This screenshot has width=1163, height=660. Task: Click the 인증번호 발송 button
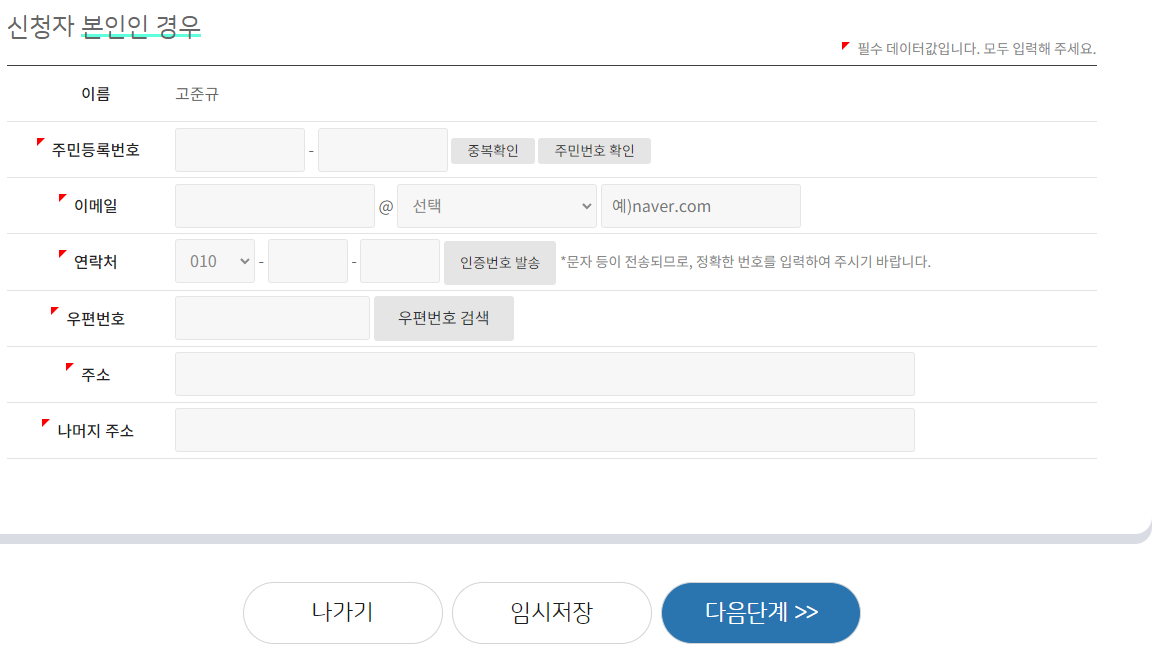click(500, 263)
